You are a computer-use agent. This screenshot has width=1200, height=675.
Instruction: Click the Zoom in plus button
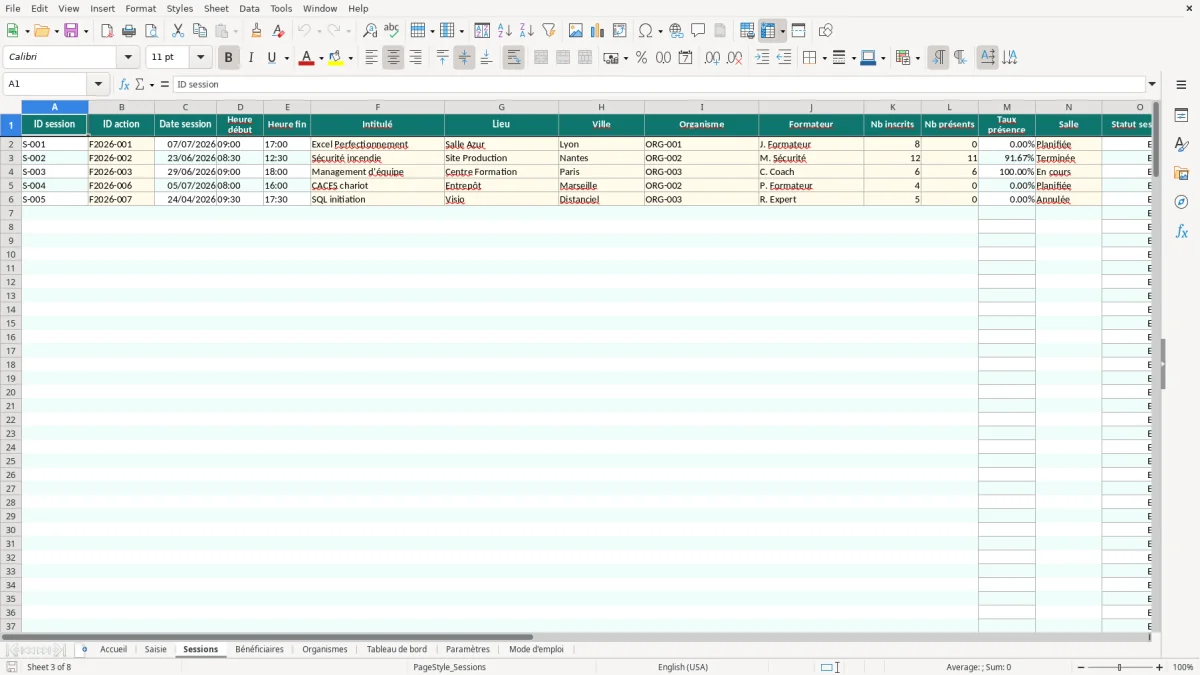click(1160, 667)
